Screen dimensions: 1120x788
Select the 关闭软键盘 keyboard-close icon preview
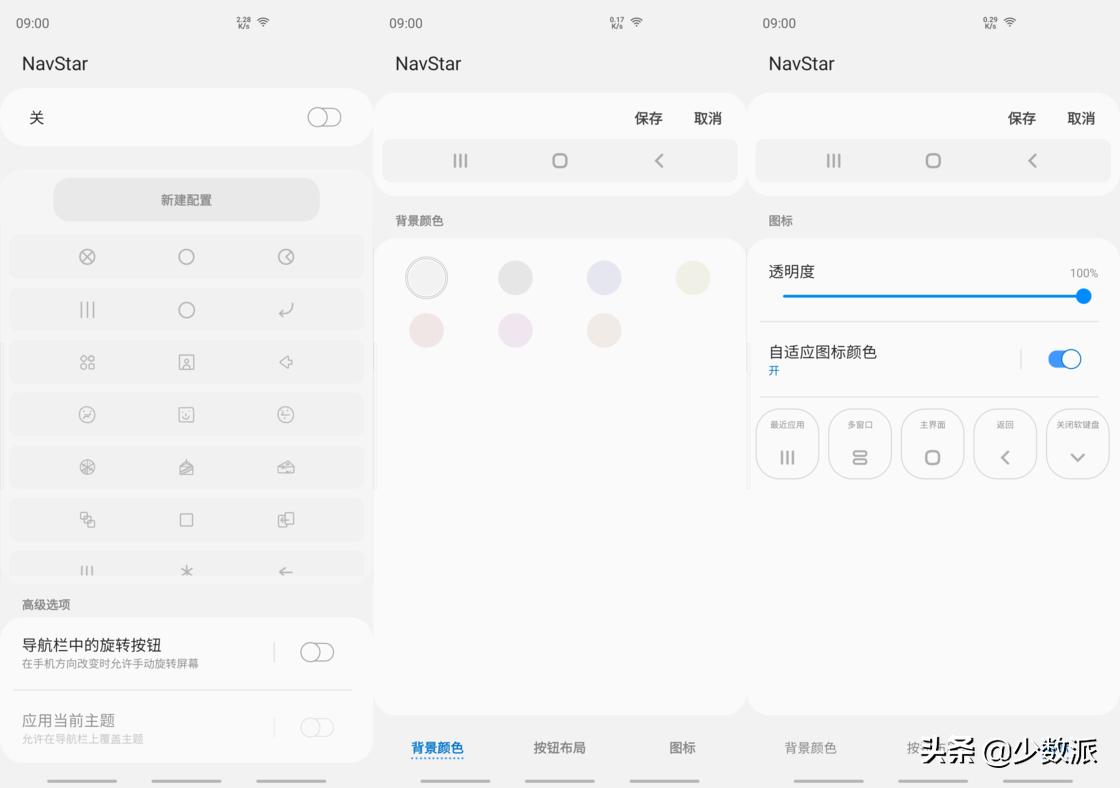[1077, 444]
